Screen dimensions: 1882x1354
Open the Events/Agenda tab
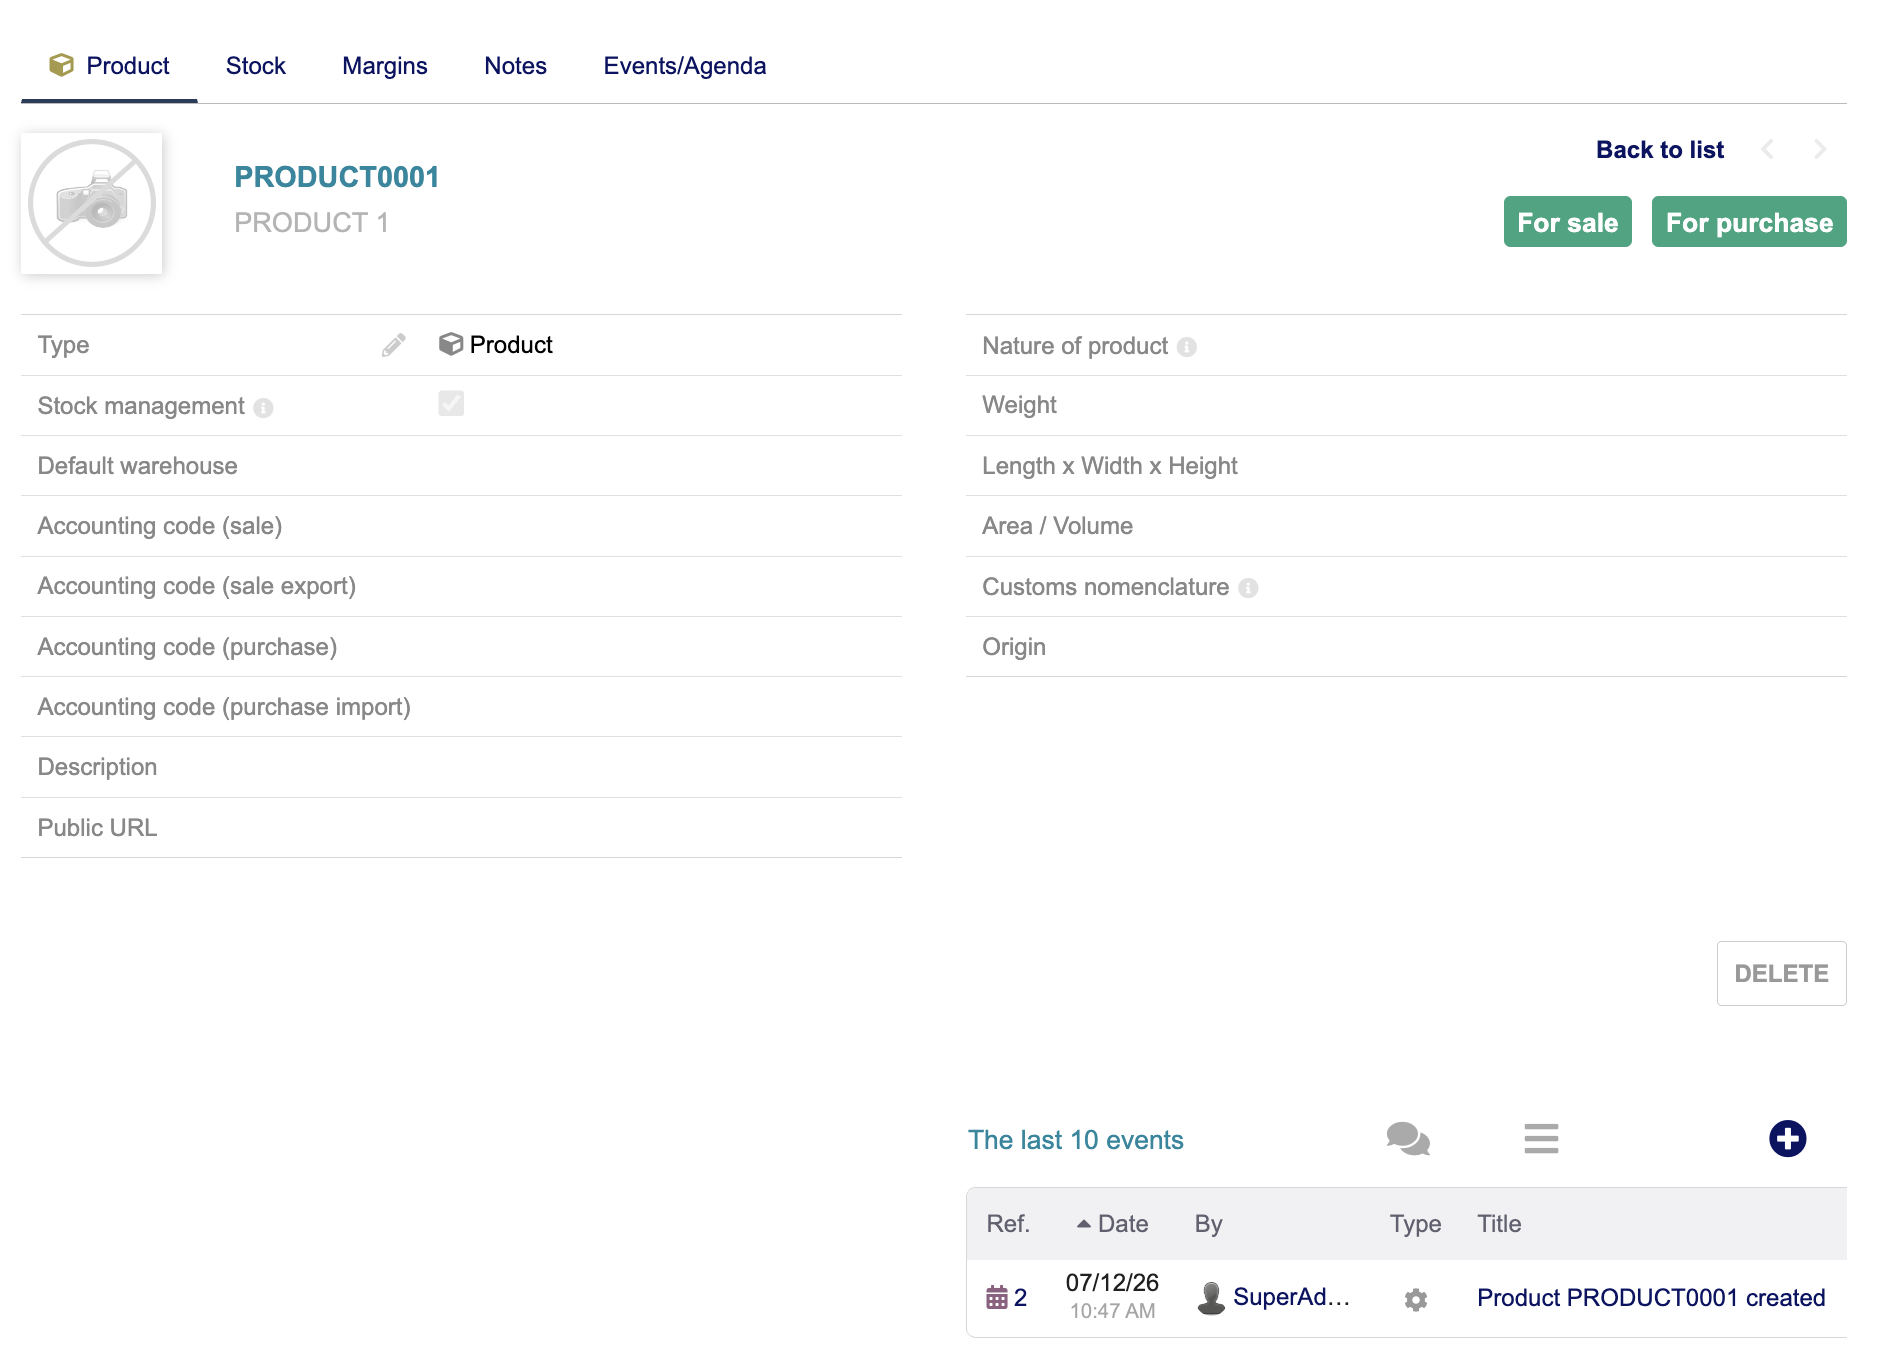685,66
